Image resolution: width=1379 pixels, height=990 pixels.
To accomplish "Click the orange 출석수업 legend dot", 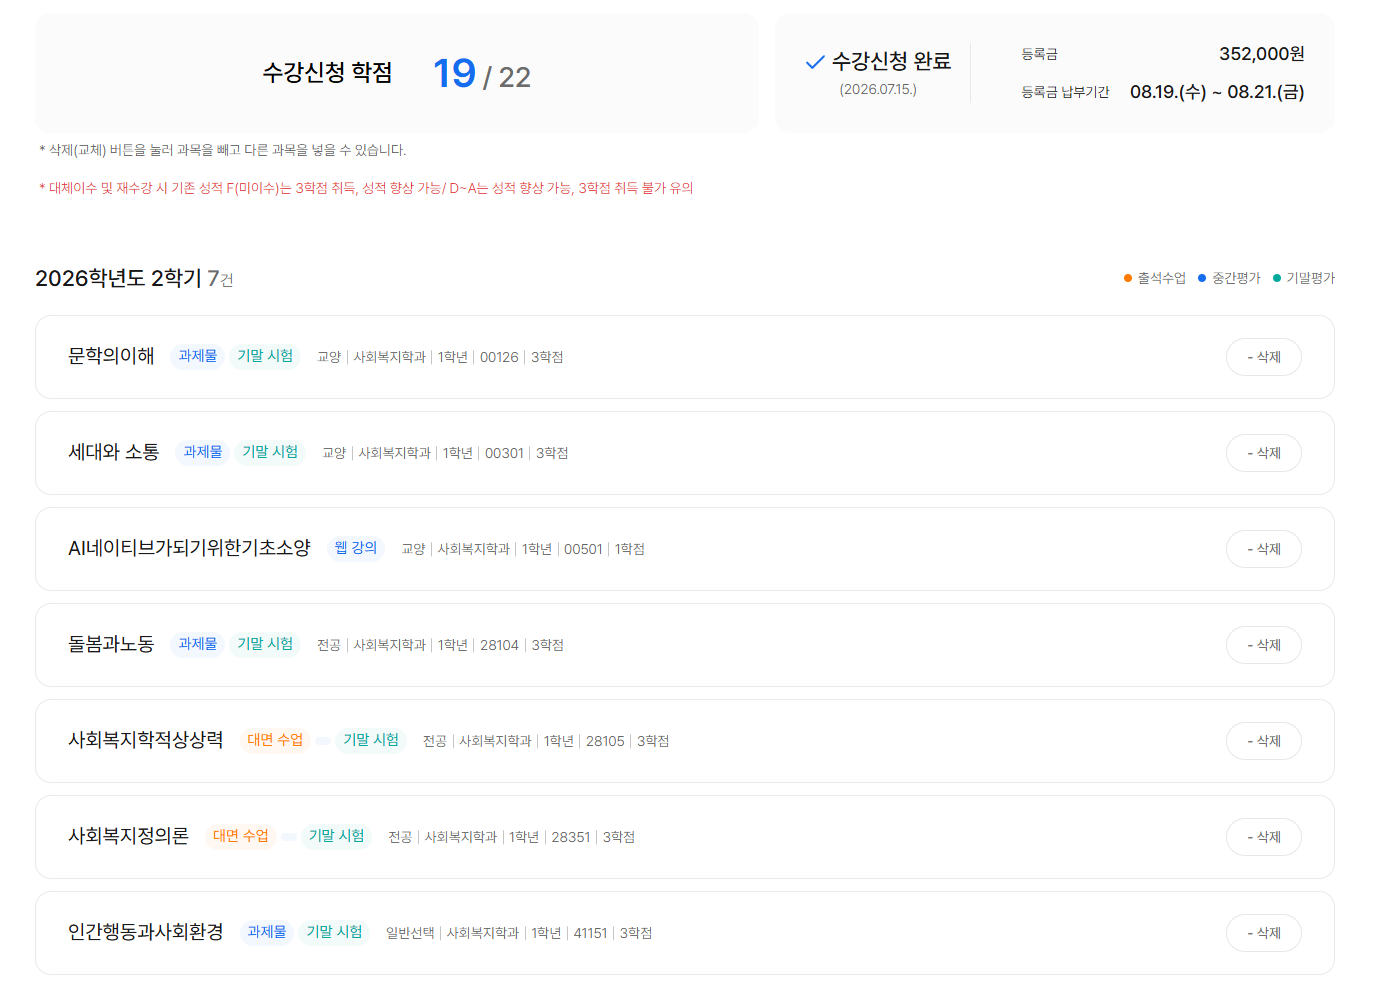I will [1128, 278].
